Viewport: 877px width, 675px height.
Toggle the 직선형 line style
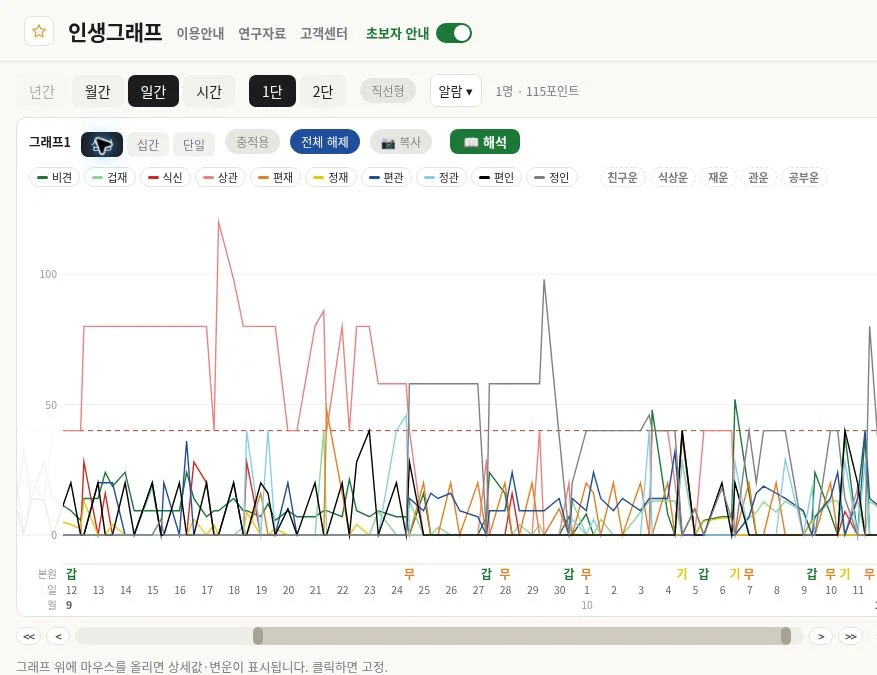pyautogui.click(x=388, y=91)
